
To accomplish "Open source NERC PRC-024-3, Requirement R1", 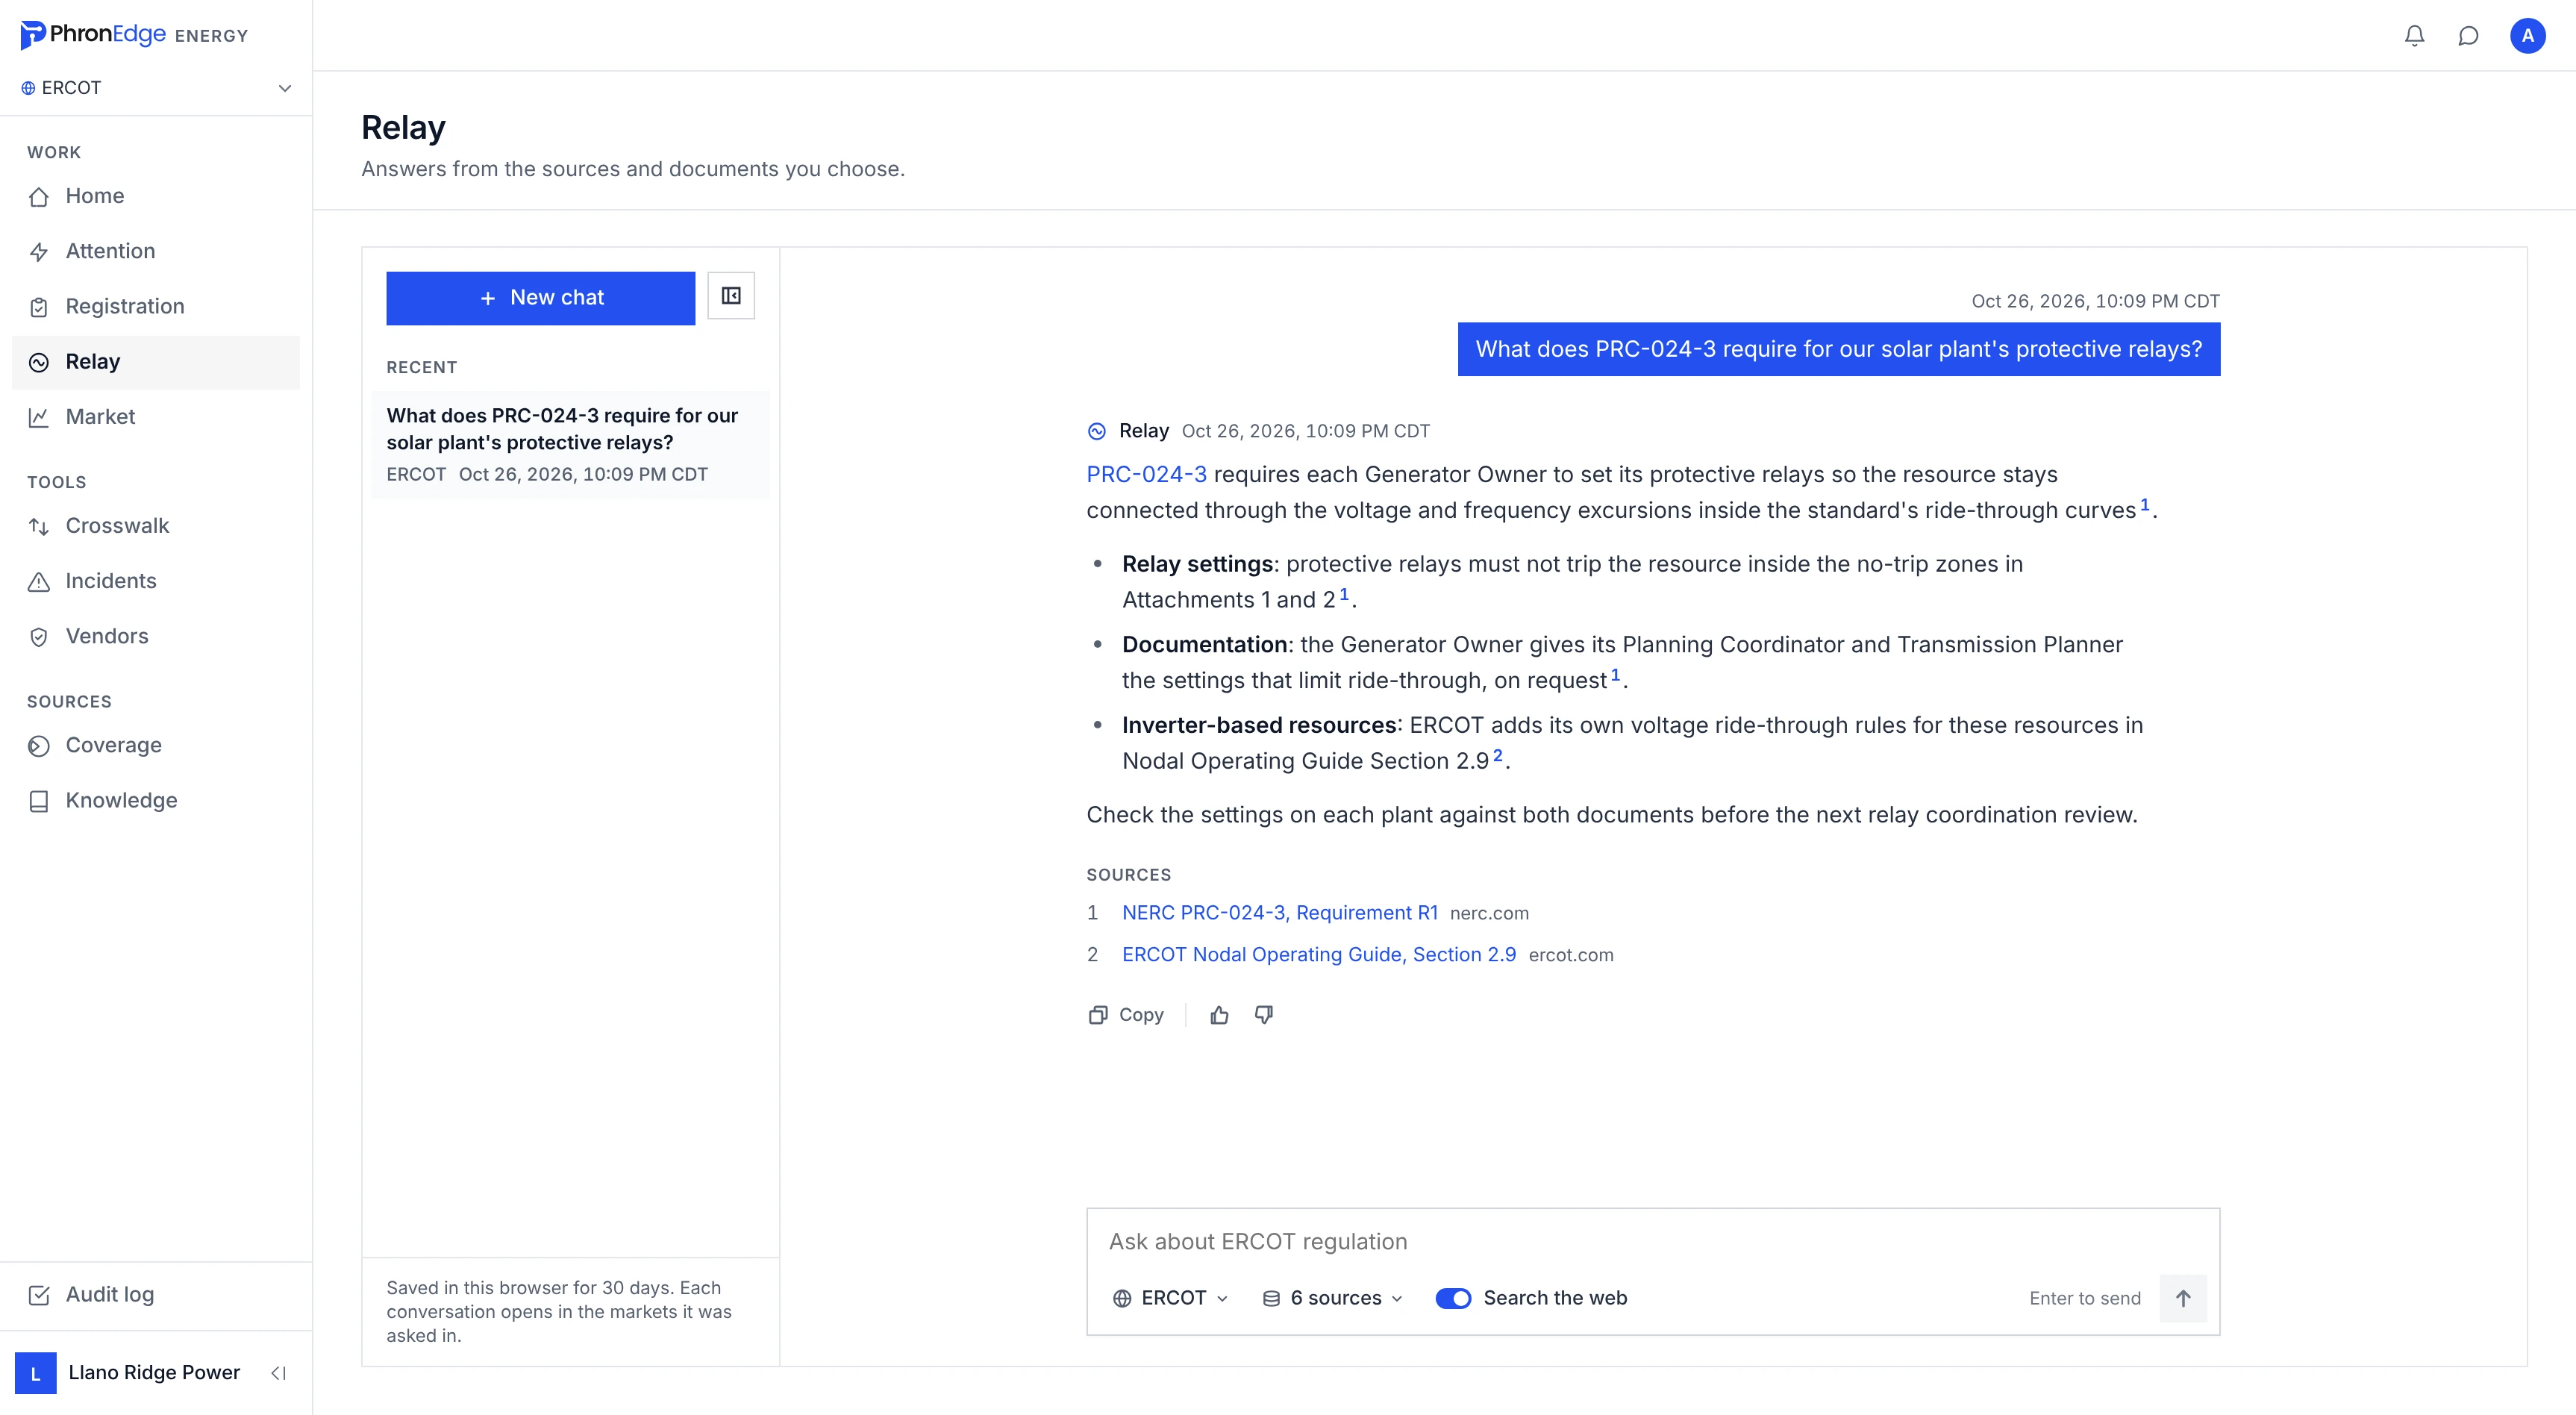I will 1280,913.
